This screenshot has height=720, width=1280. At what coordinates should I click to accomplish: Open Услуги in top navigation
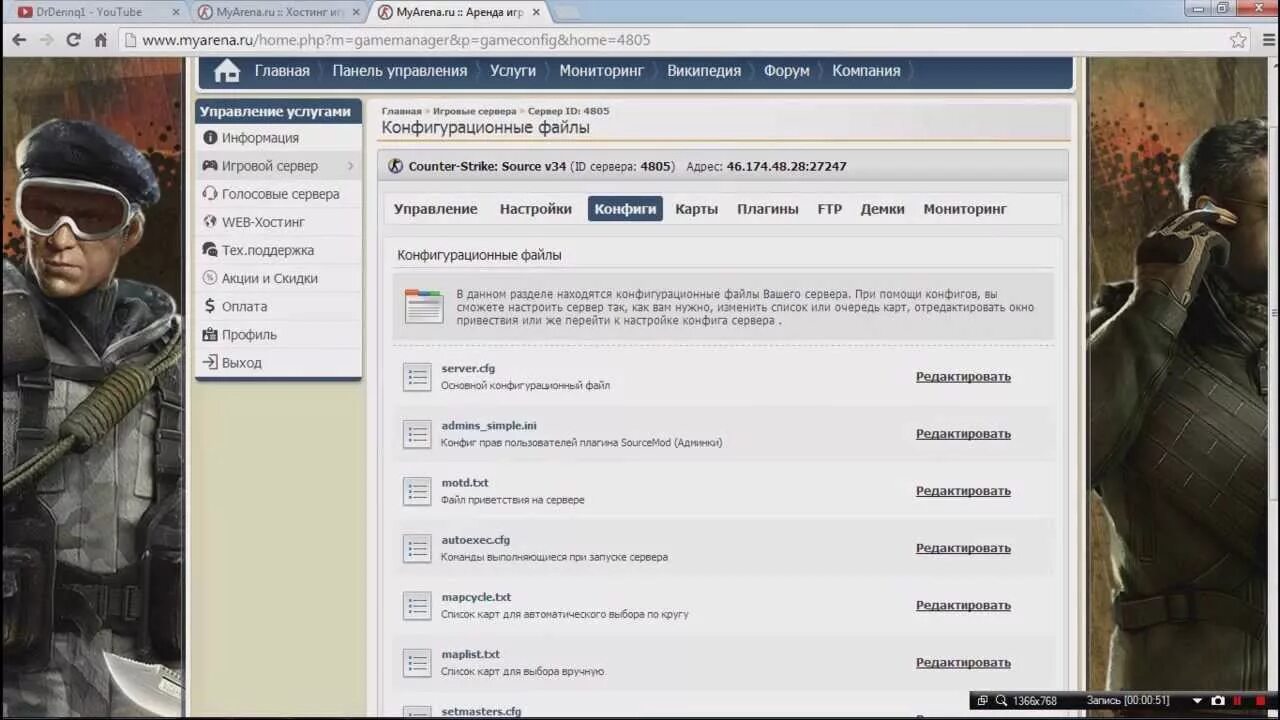(513, 71)
